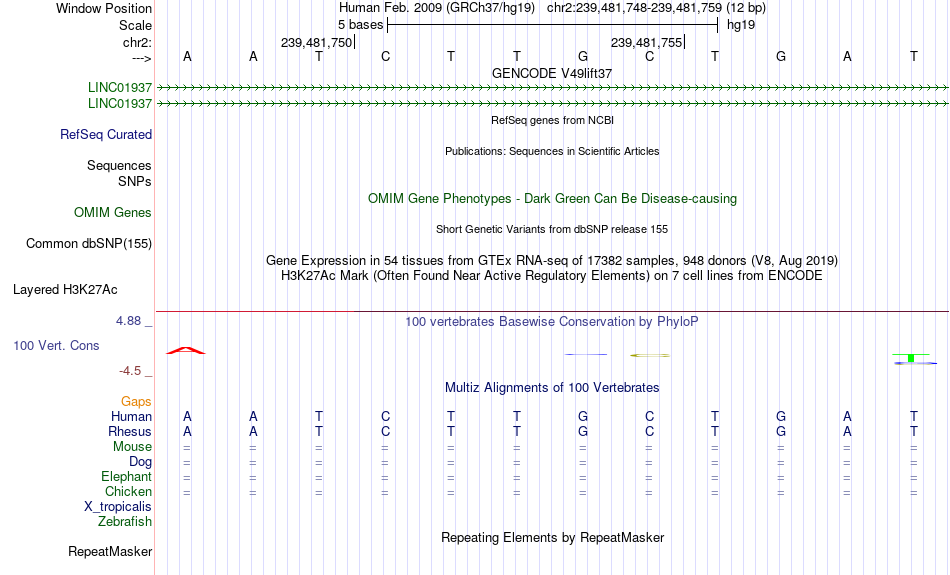Select the Human species label
This screenshot has height=575, width=950.
point(131,416)
